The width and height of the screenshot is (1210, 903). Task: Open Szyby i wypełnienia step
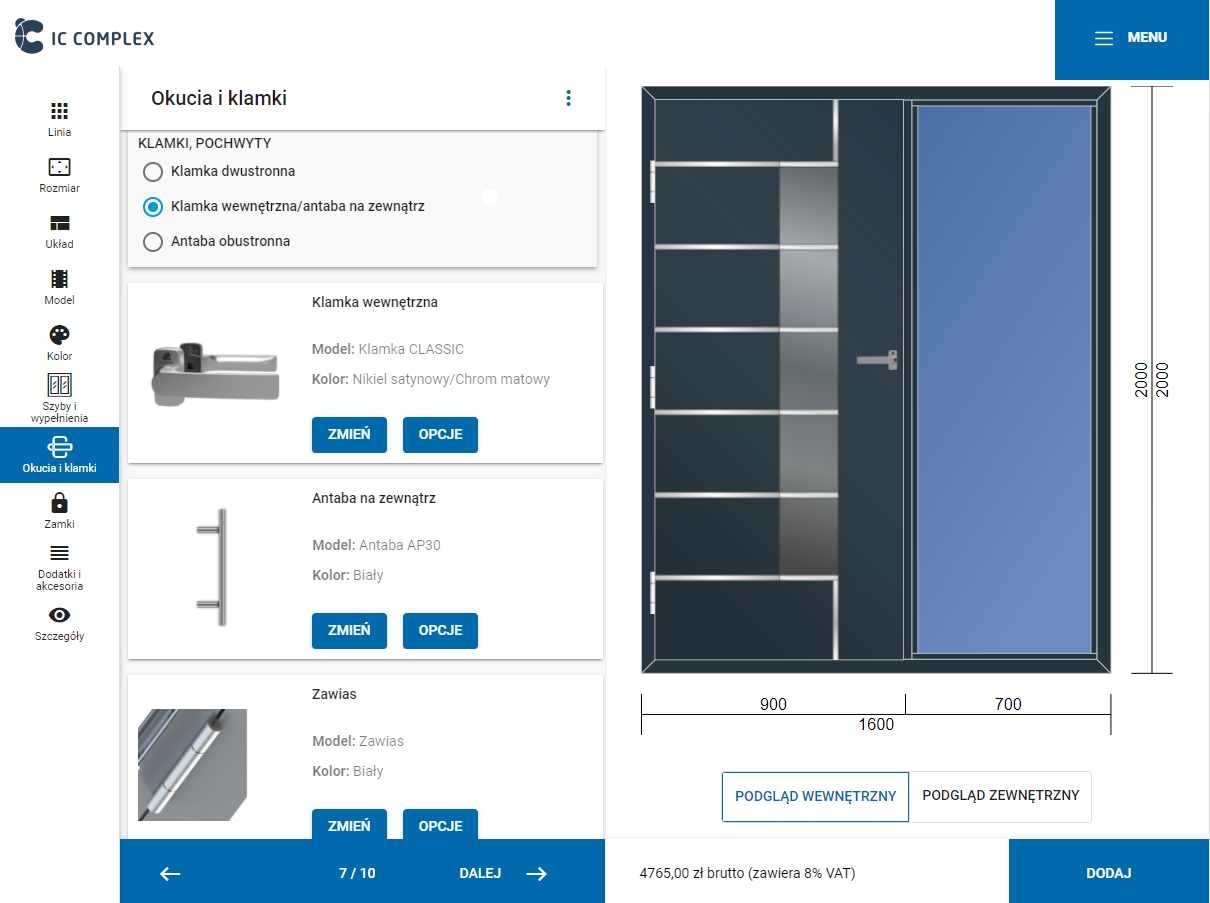[x=59, y=398]
